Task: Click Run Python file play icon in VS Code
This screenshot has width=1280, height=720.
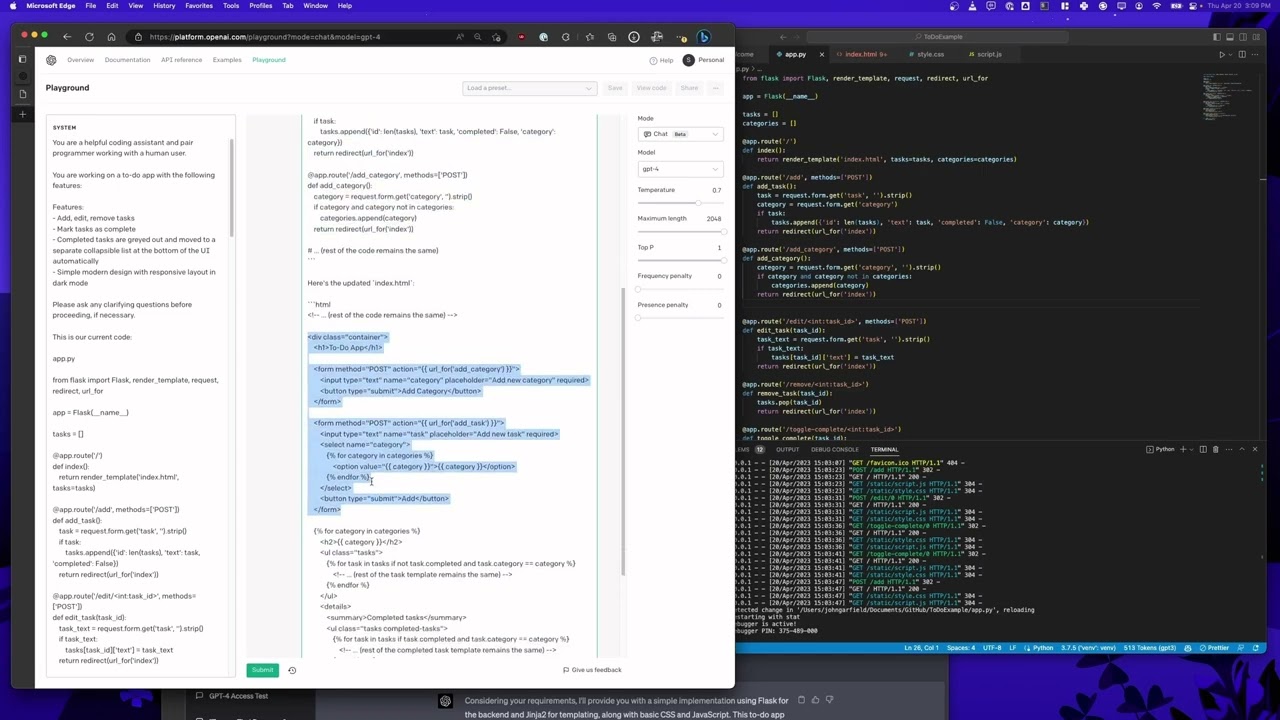Action: point(1221,54)
